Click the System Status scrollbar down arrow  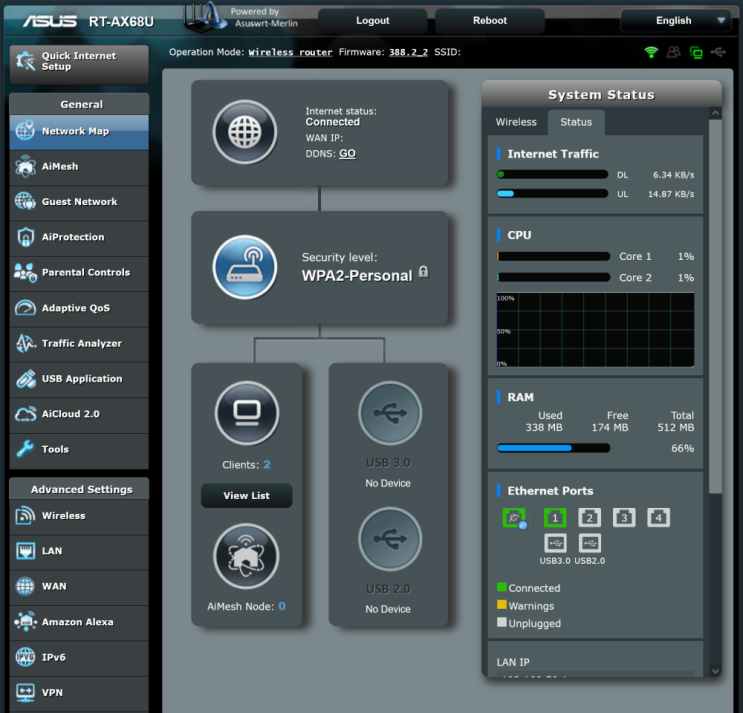pos(716,671)
